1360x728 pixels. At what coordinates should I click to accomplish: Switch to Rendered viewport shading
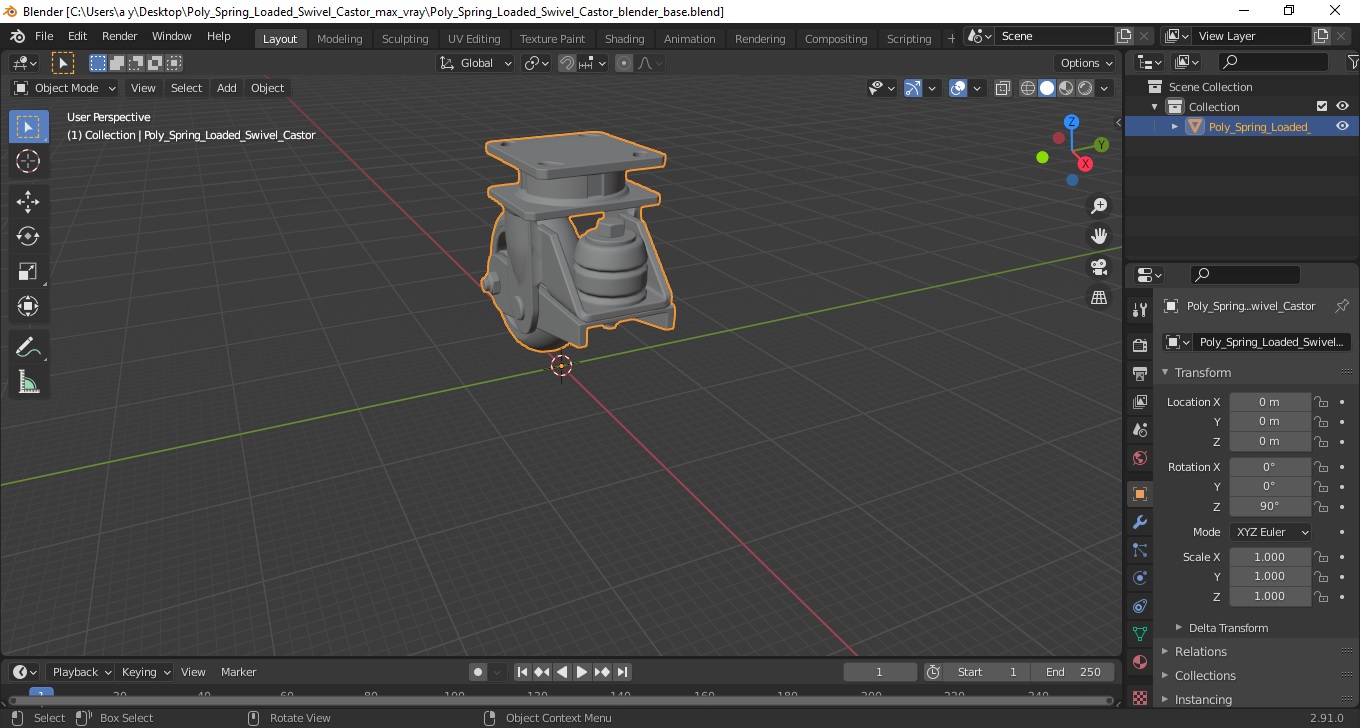point(1085,88)
